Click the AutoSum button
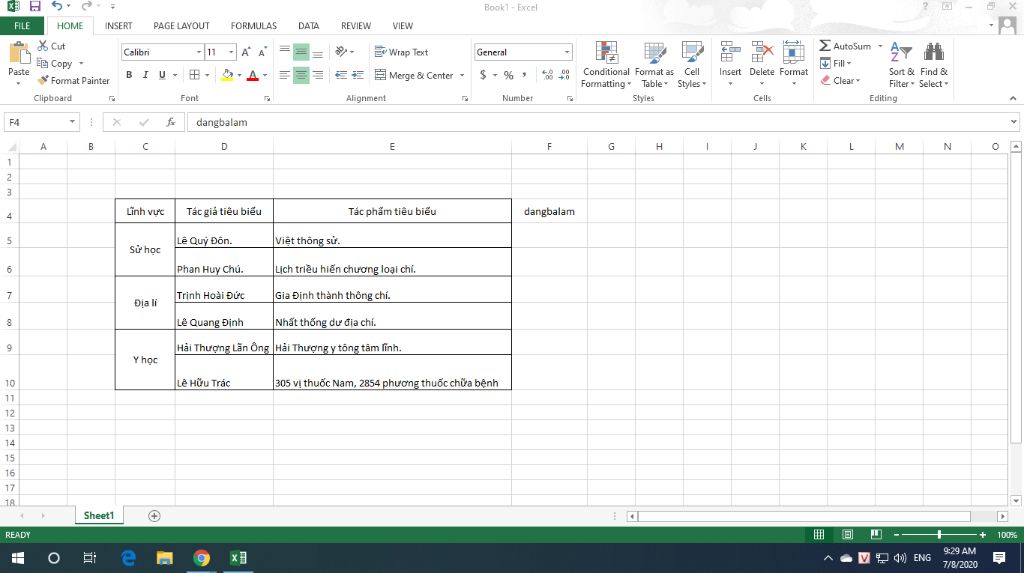The width and height of the screenshot is (1024, 573). click(x=845, y=46)
